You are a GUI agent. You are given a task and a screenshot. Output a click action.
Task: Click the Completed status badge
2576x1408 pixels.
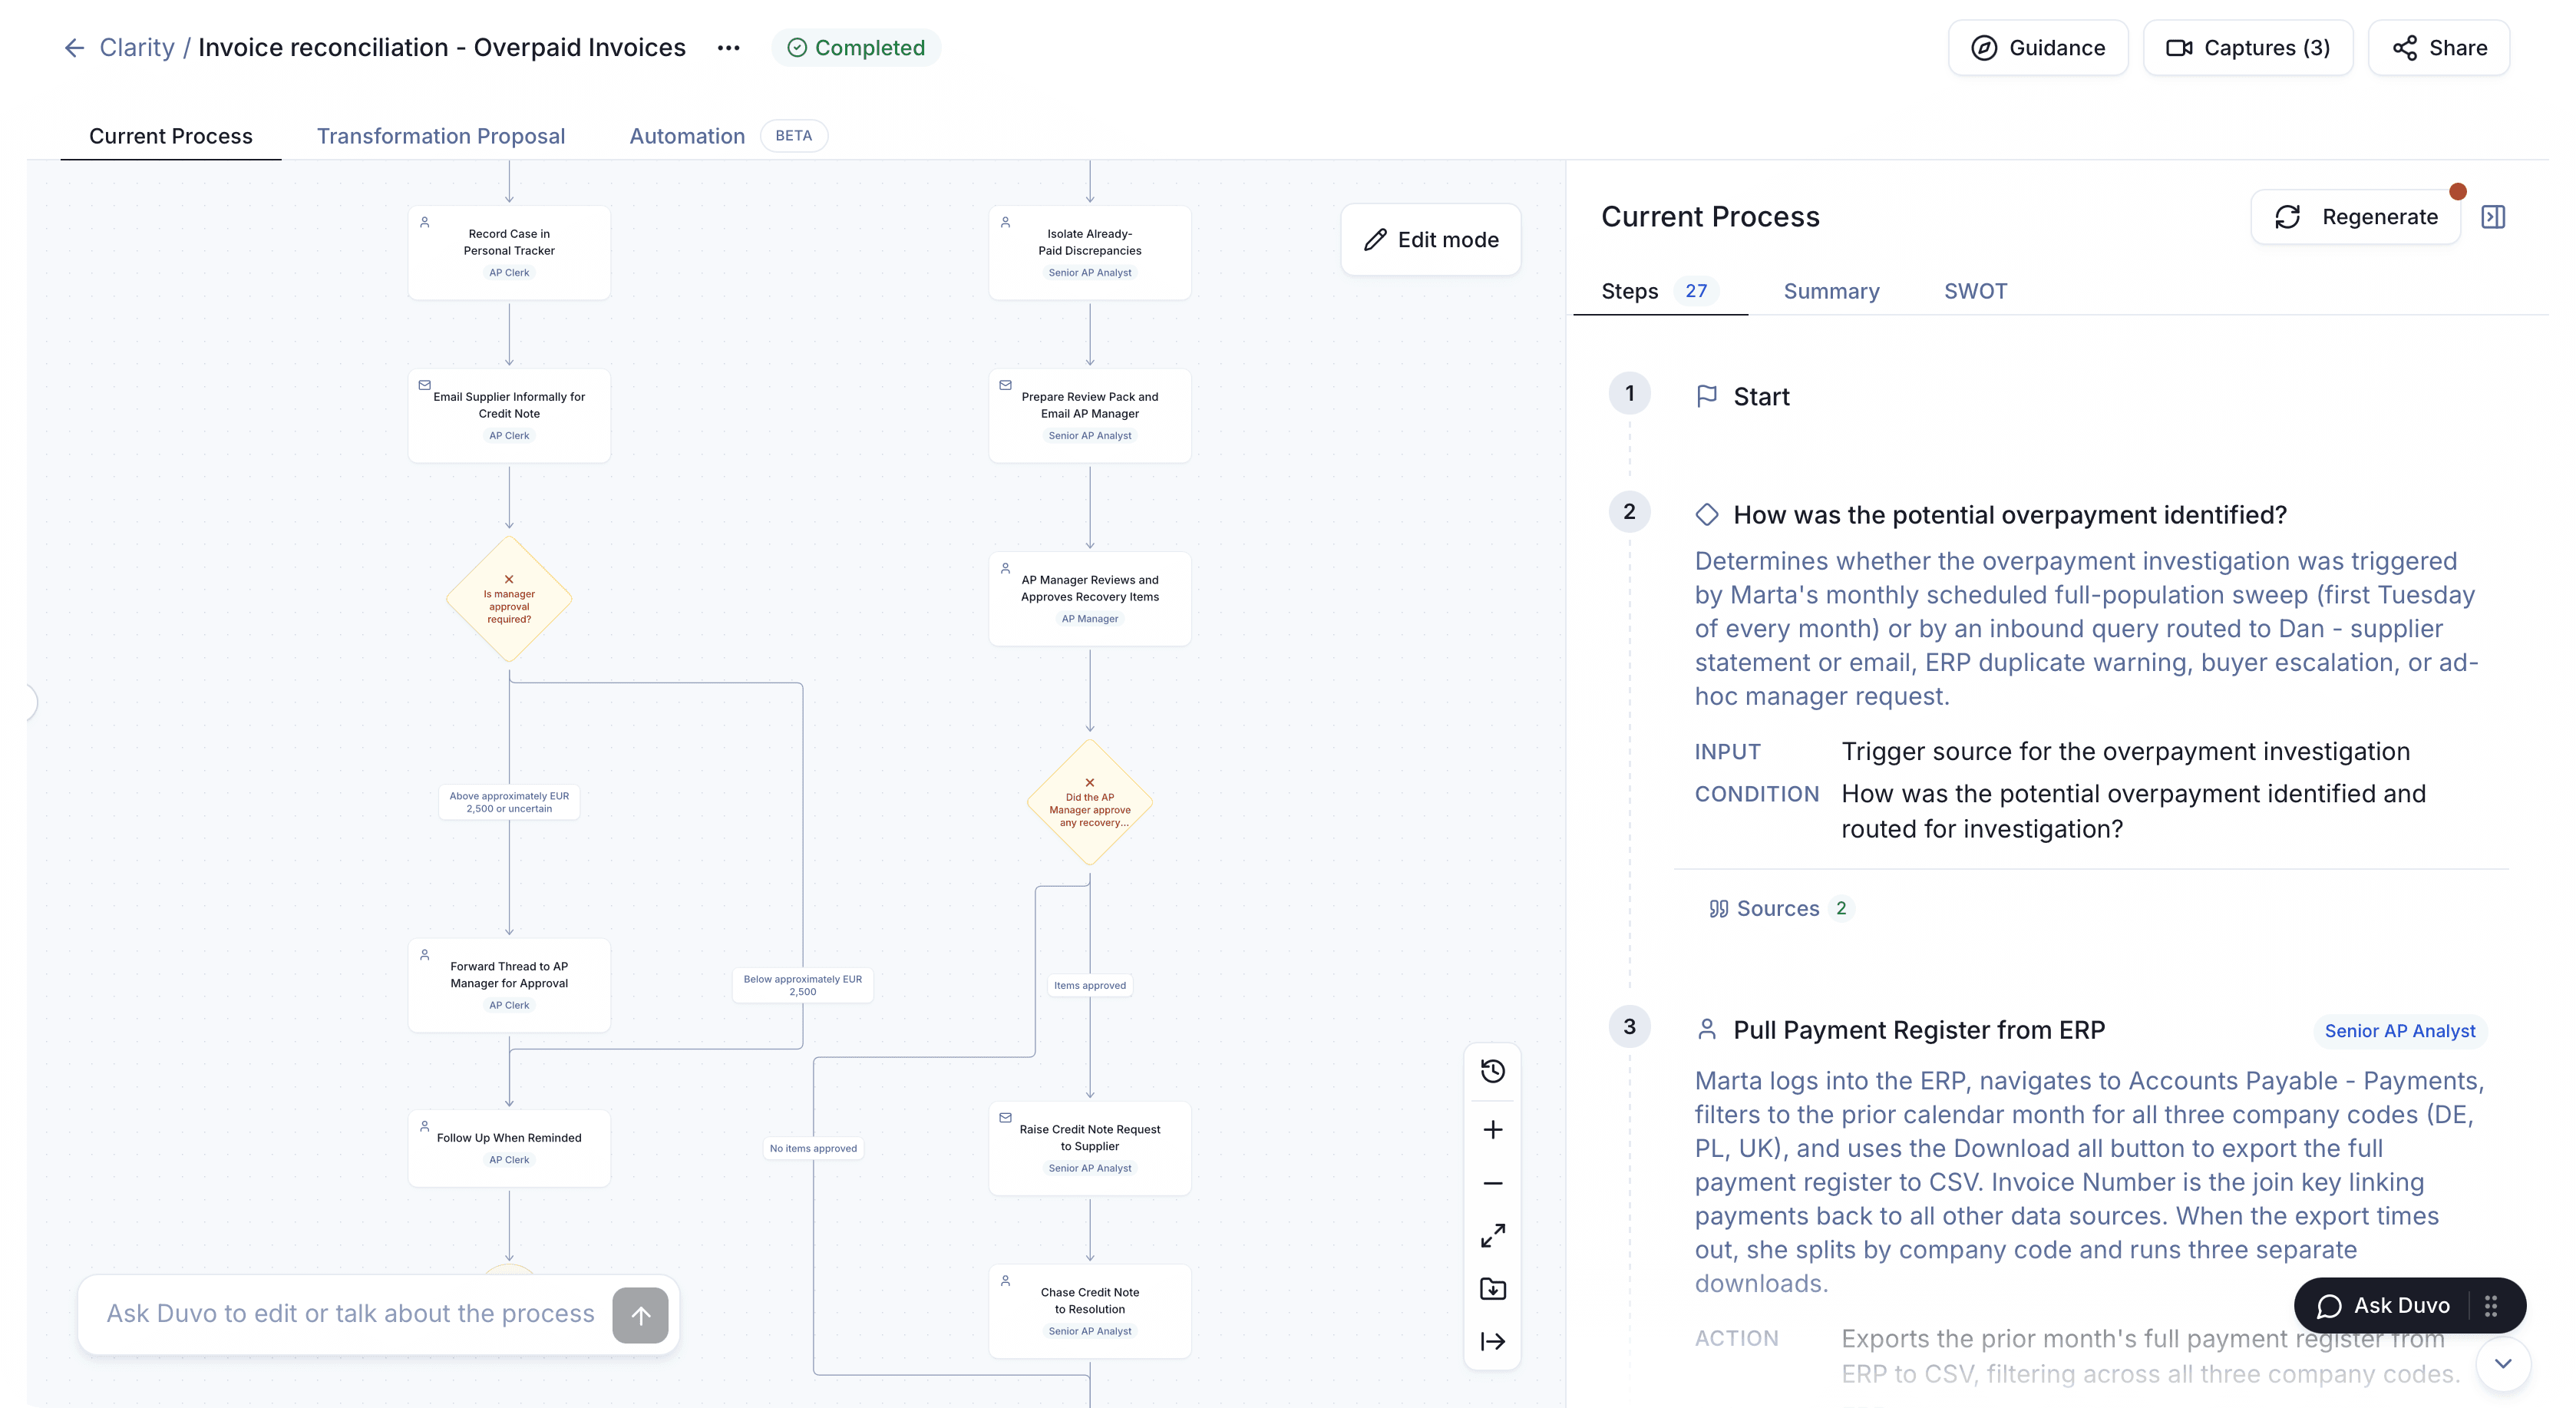click(856, 48)
